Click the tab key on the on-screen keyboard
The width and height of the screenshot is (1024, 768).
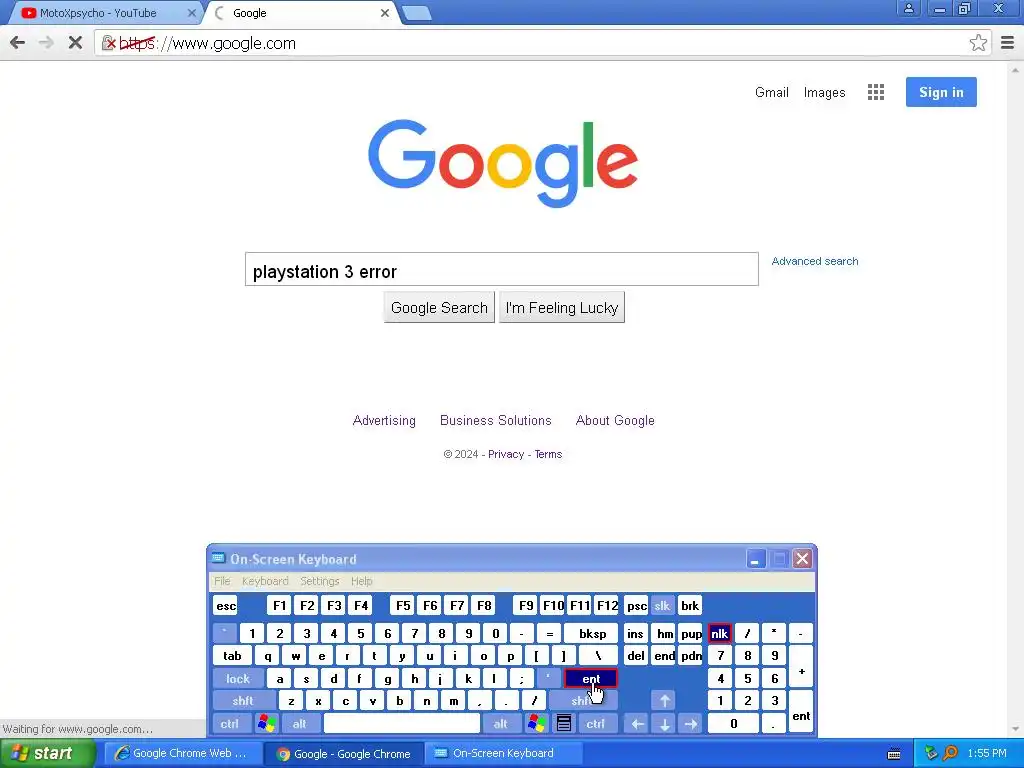coord(232,656)
